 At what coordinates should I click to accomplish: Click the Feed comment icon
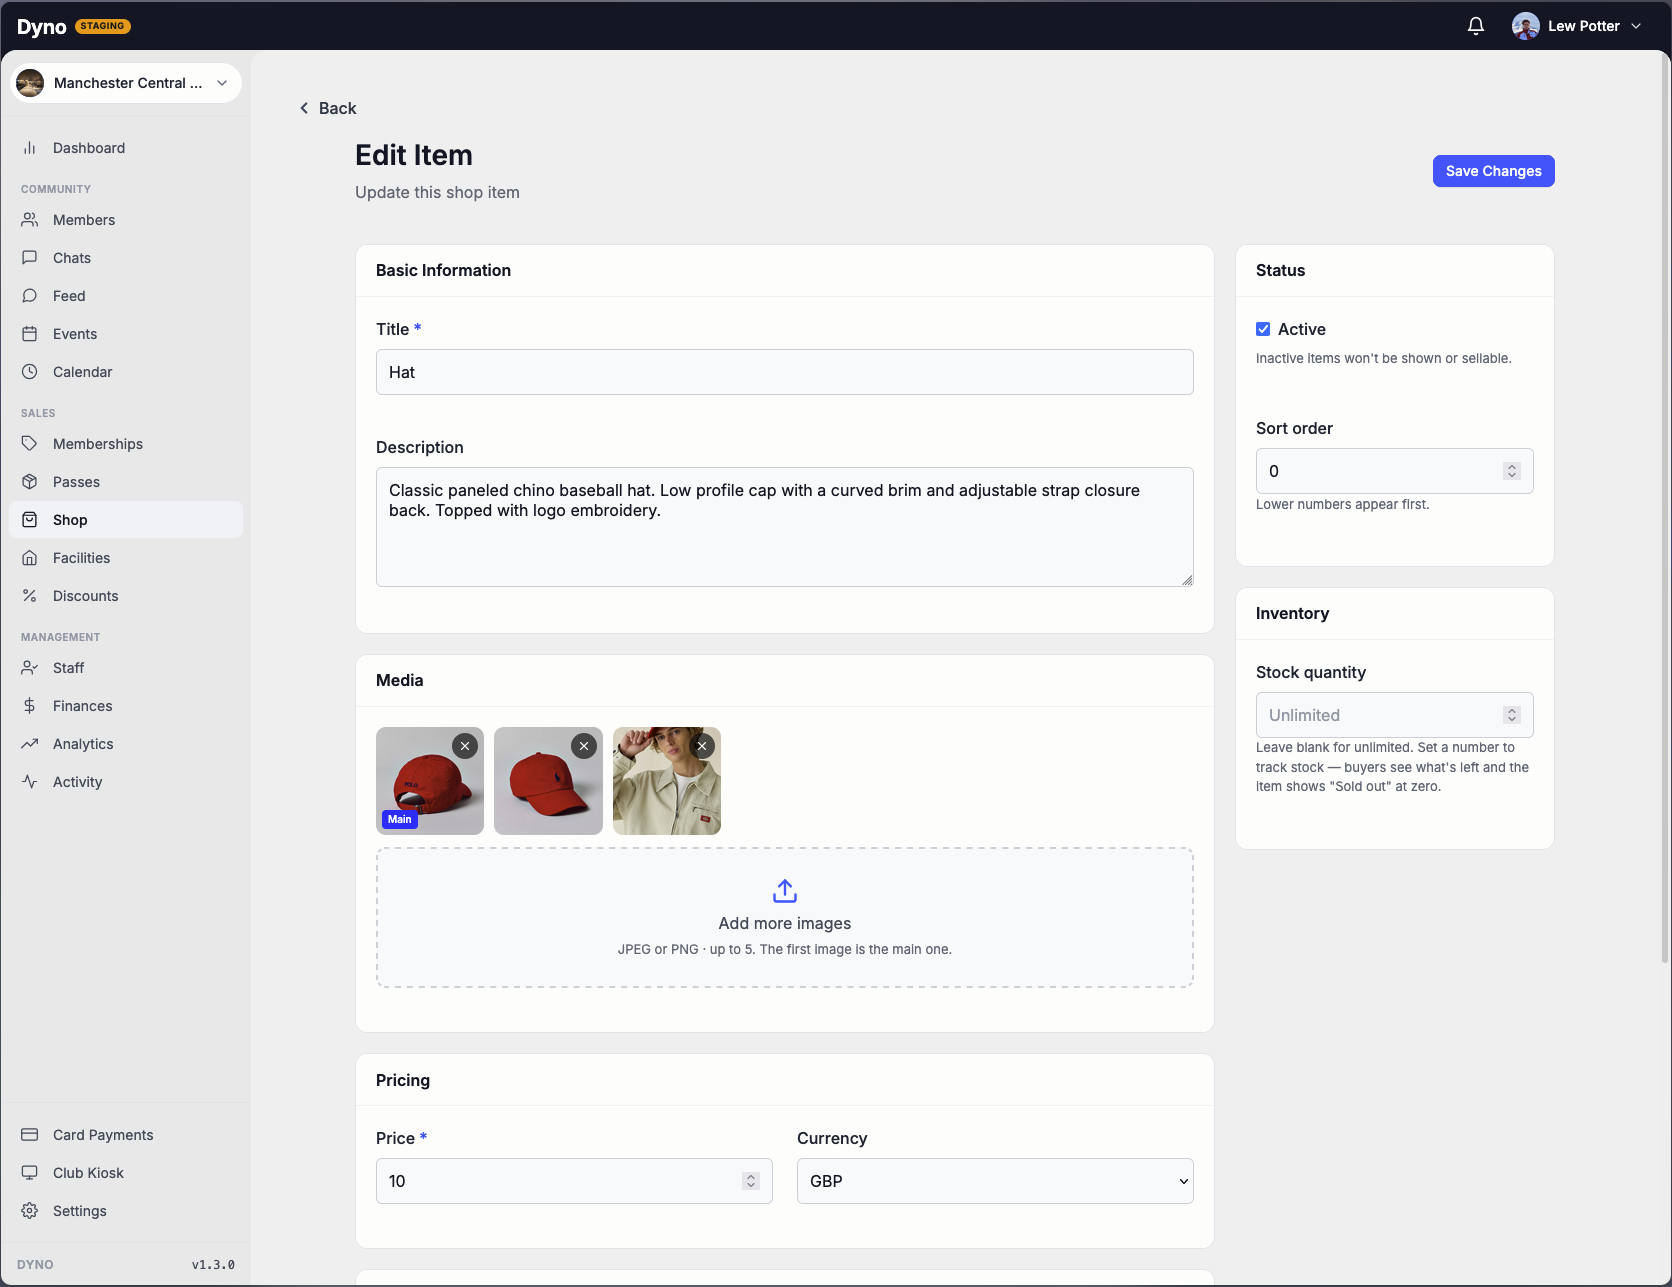click(30, 296)
